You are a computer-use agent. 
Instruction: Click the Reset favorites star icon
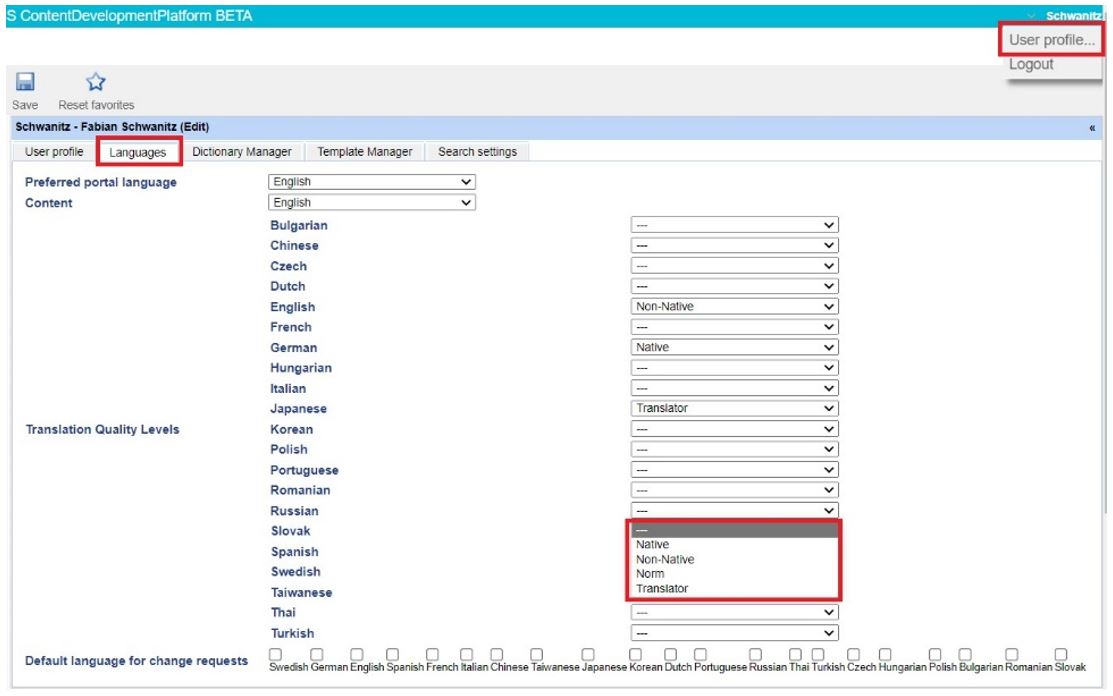95,83
